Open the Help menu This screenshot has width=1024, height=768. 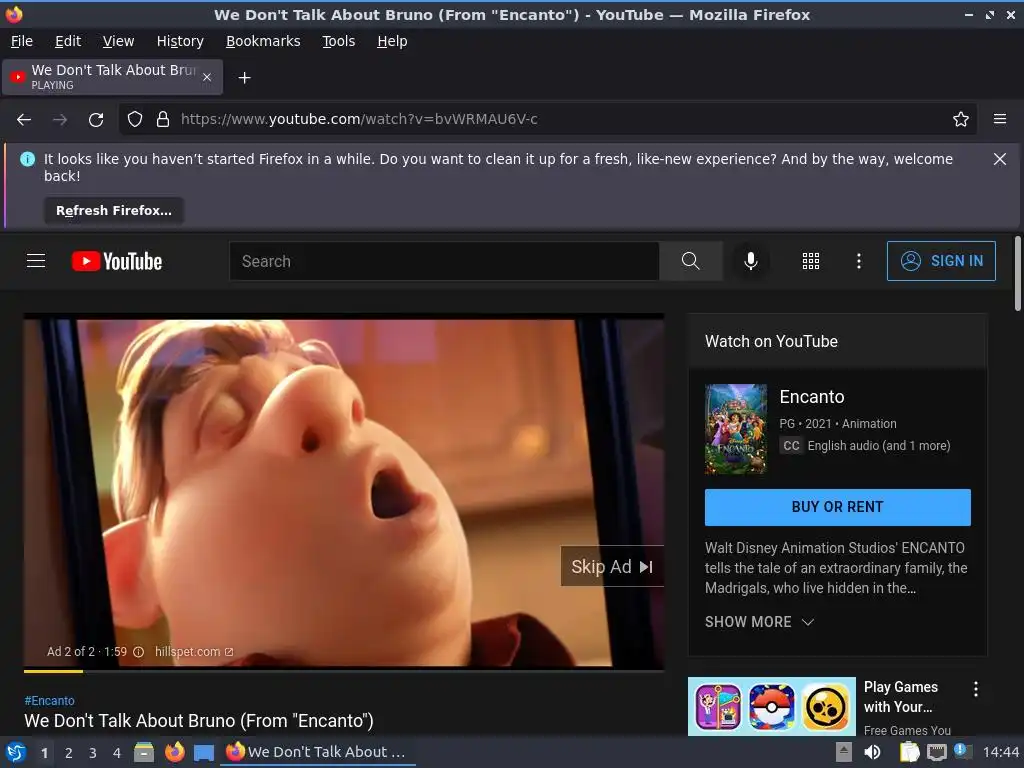click(392, 41)
